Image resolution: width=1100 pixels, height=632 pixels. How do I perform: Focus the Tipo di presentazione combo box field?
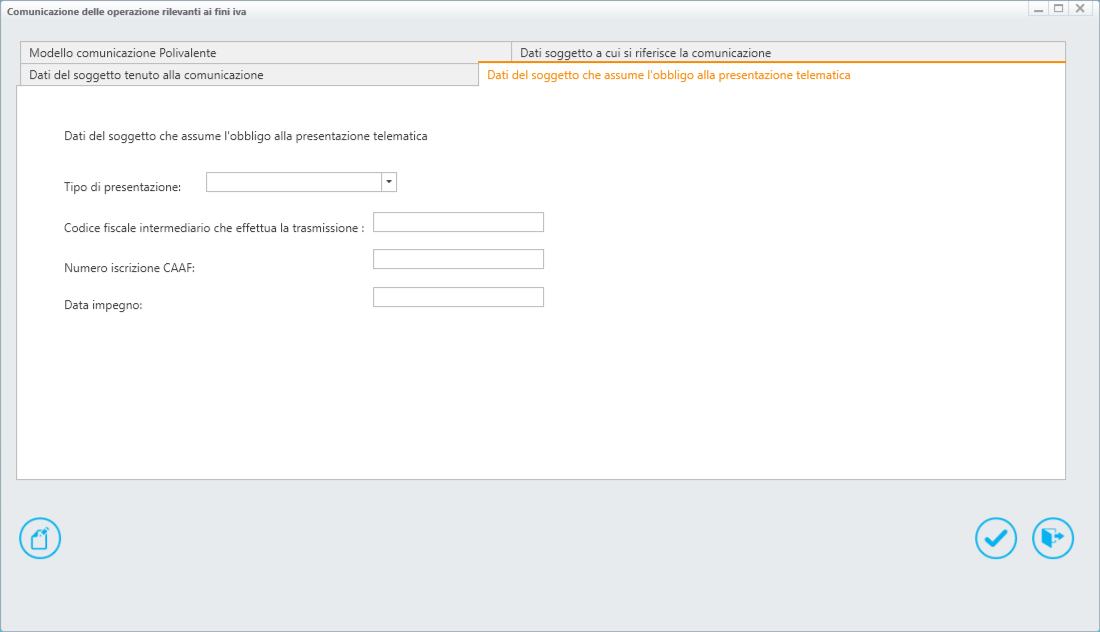(x=294, y=182)
